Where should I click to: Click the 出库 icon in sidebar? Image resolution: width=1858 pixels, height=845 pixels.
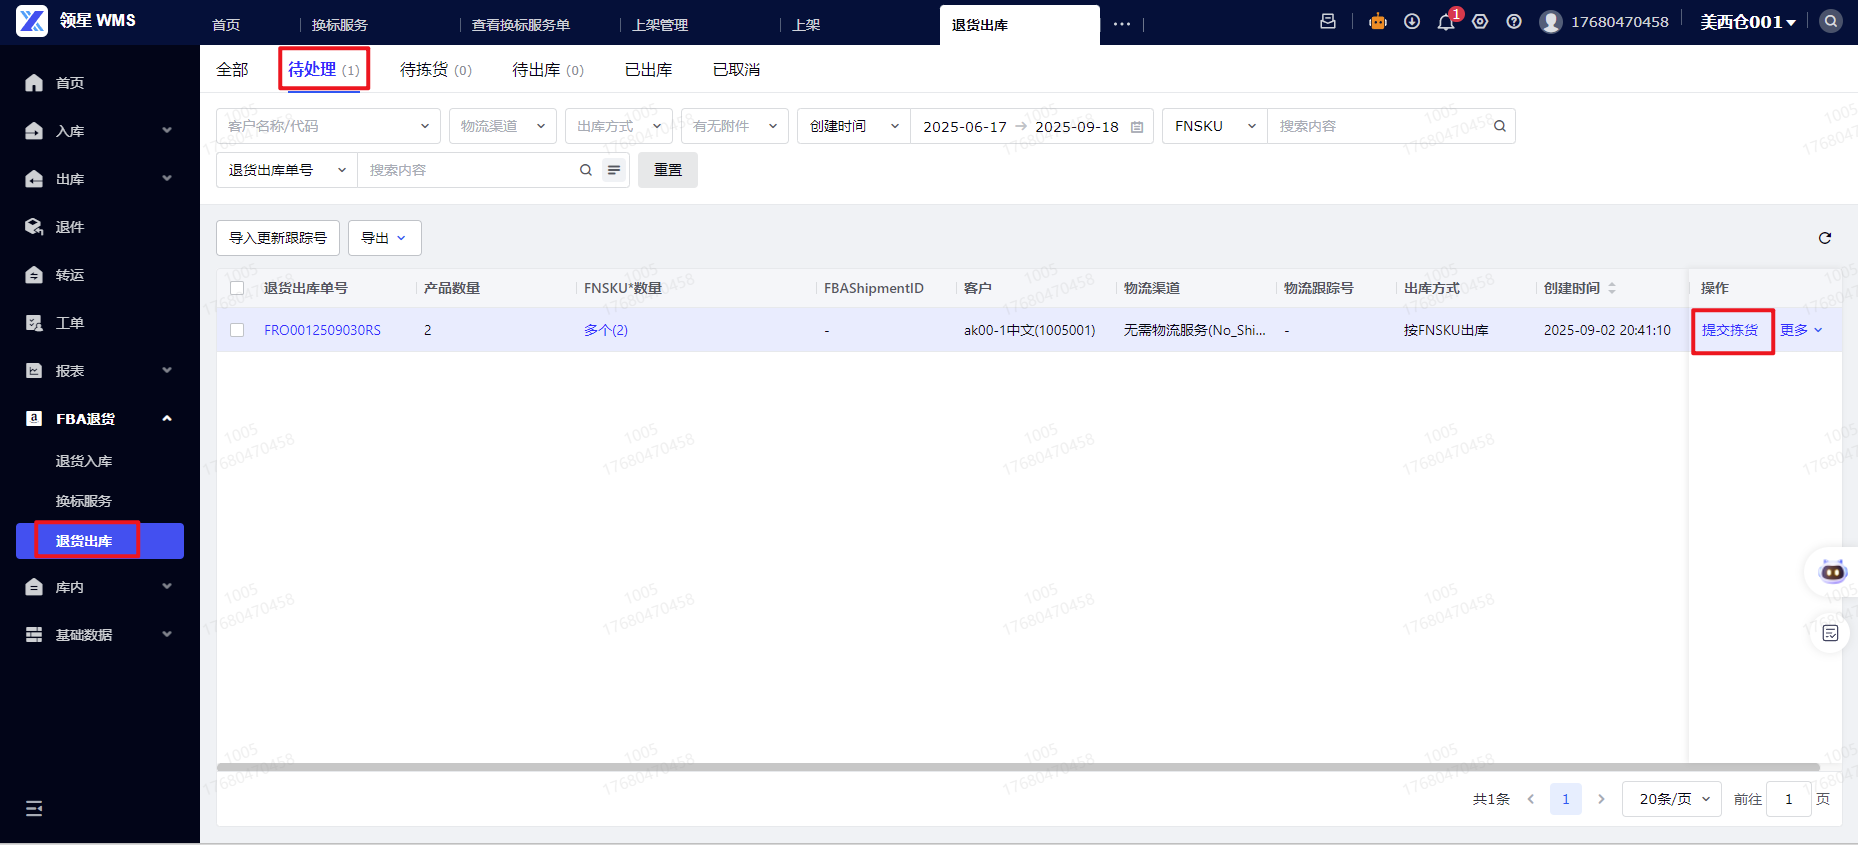(x=34, y=179)
